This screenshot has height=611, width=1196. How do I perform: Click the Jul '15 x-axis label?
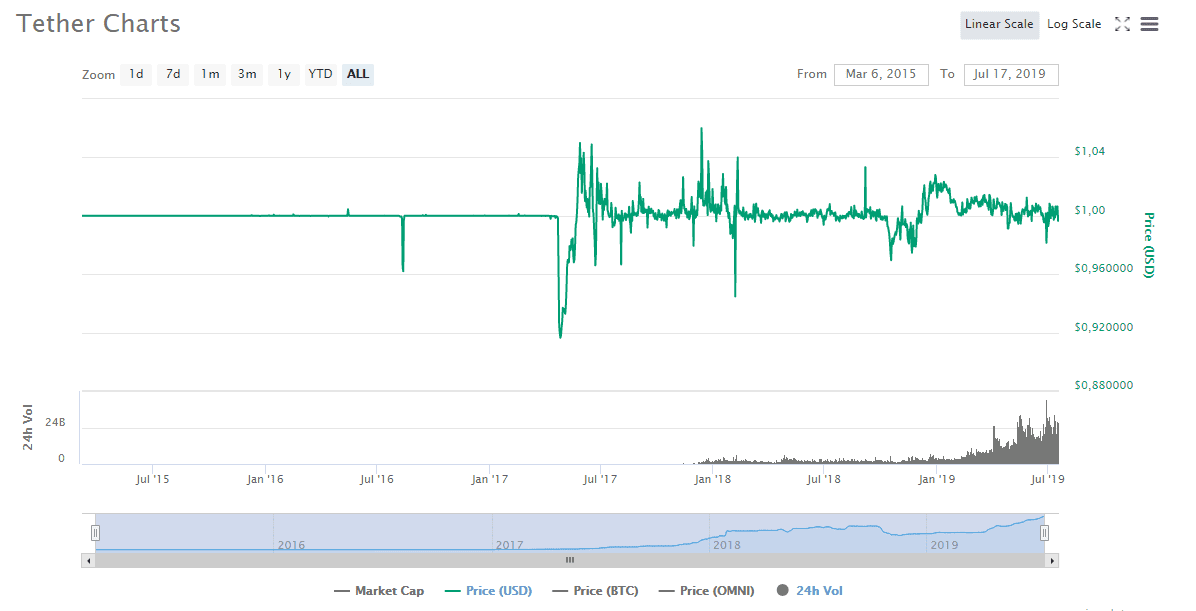153,479
